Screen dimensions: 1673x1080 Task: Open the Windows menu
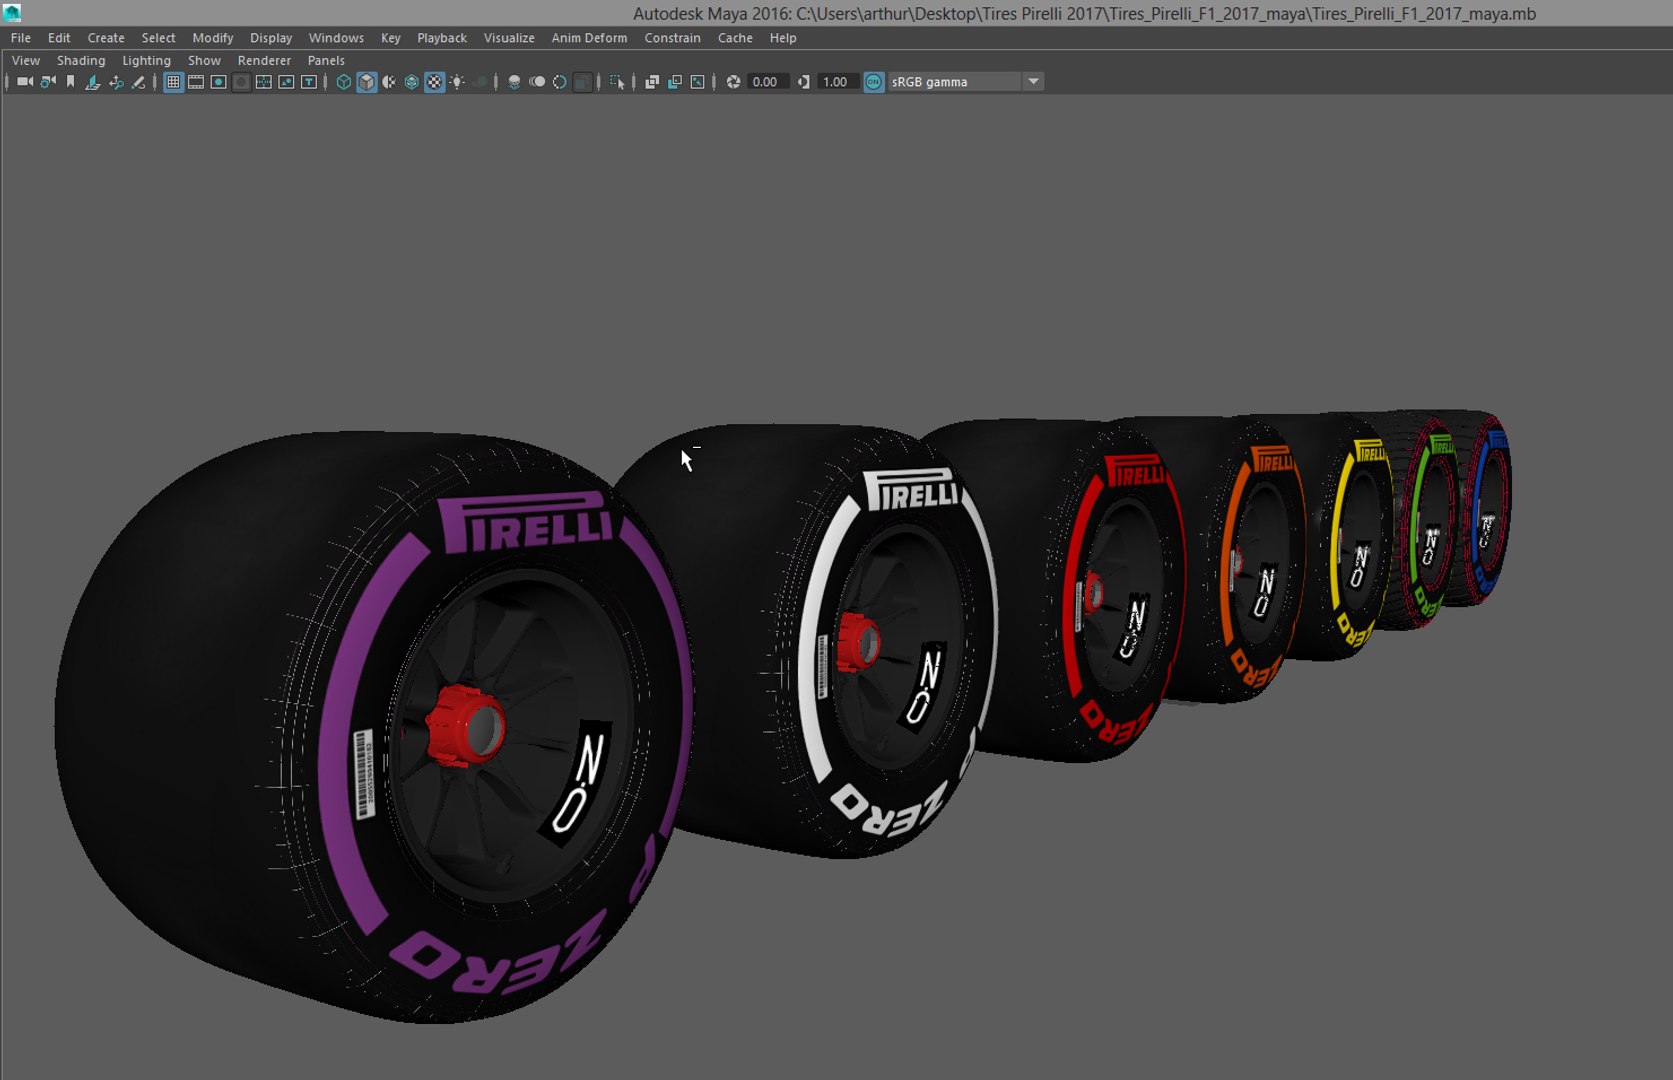click(x=336, y=38)
